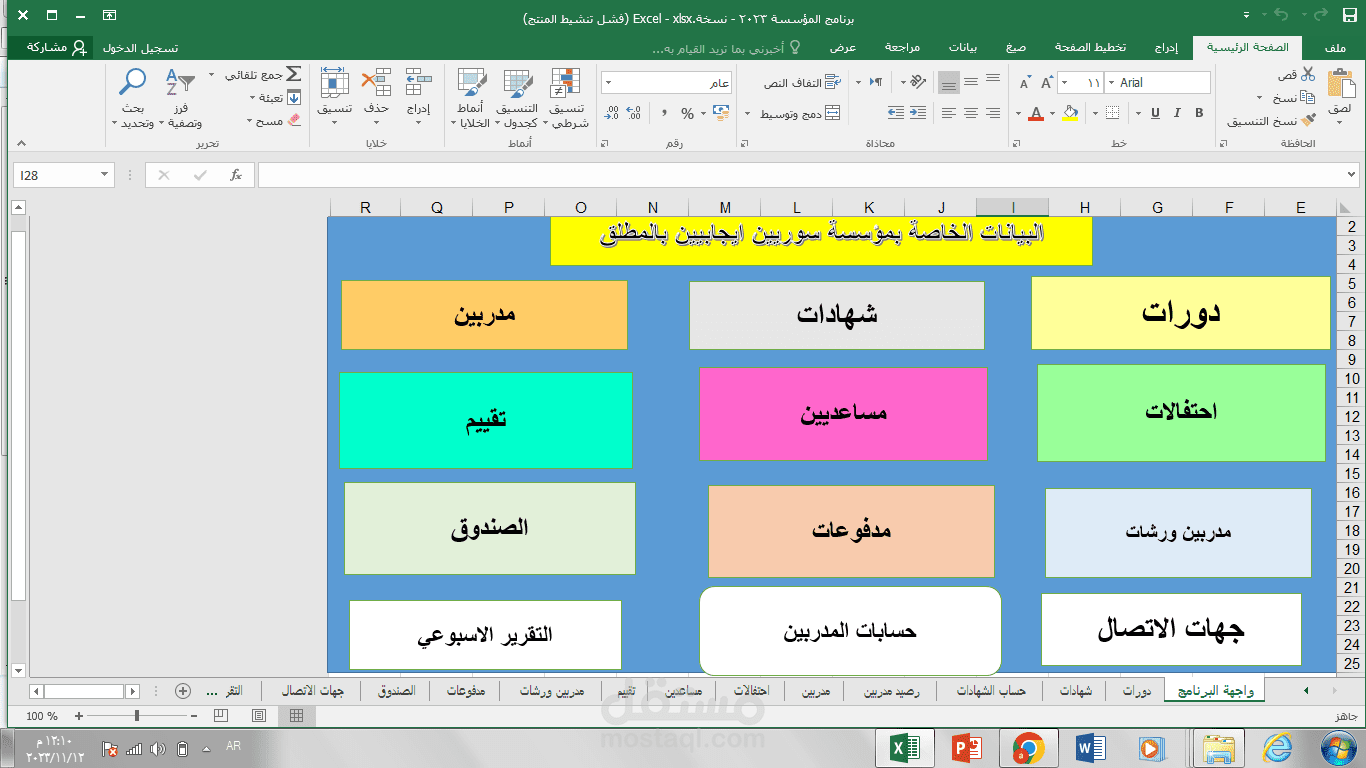Click the percent style icon
The height and width of the screenshot is (768, 1366).
pyautogui.click(x=687, y=114)
